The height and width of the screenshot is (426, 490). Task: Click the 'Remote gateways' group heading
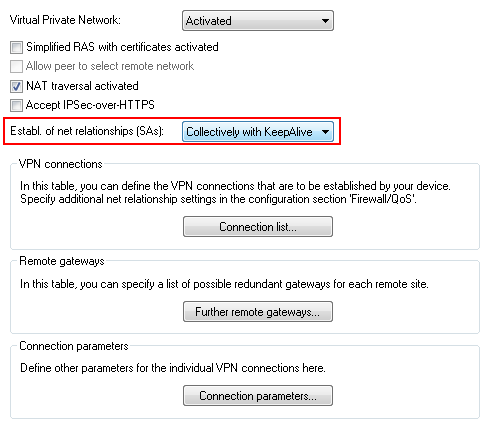click(x=62, y=261)
